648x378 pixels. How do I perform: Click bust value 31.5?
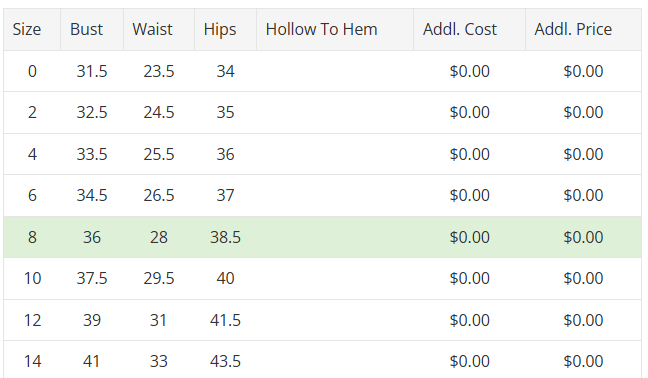[x=92, y=71]
